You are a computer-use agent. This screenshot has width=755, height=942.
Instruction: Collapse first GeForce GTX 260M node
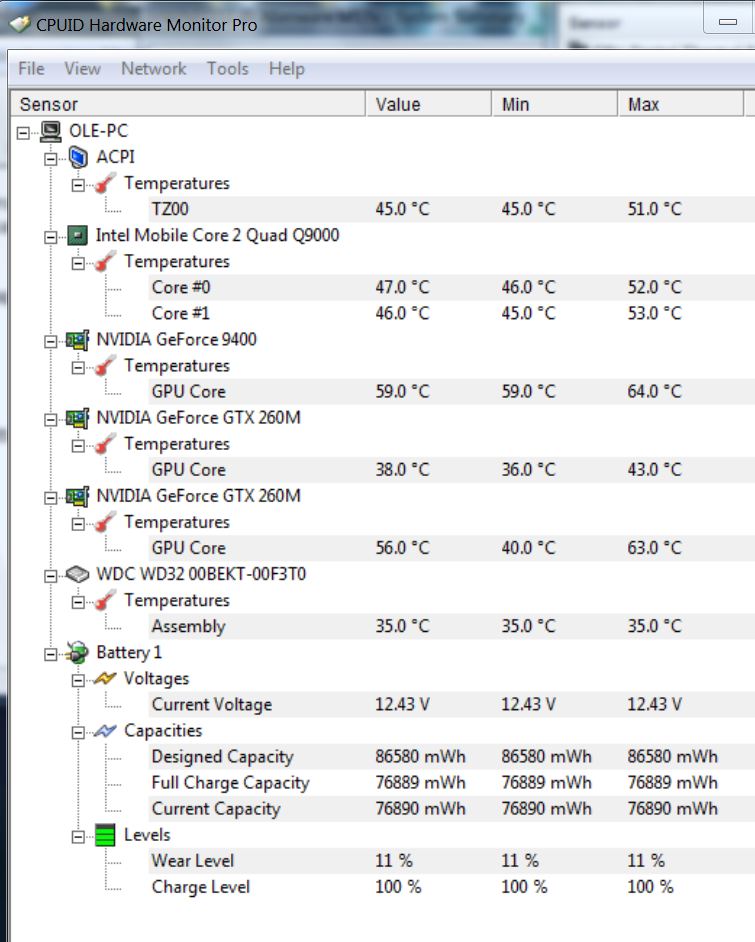click(51, 419)
